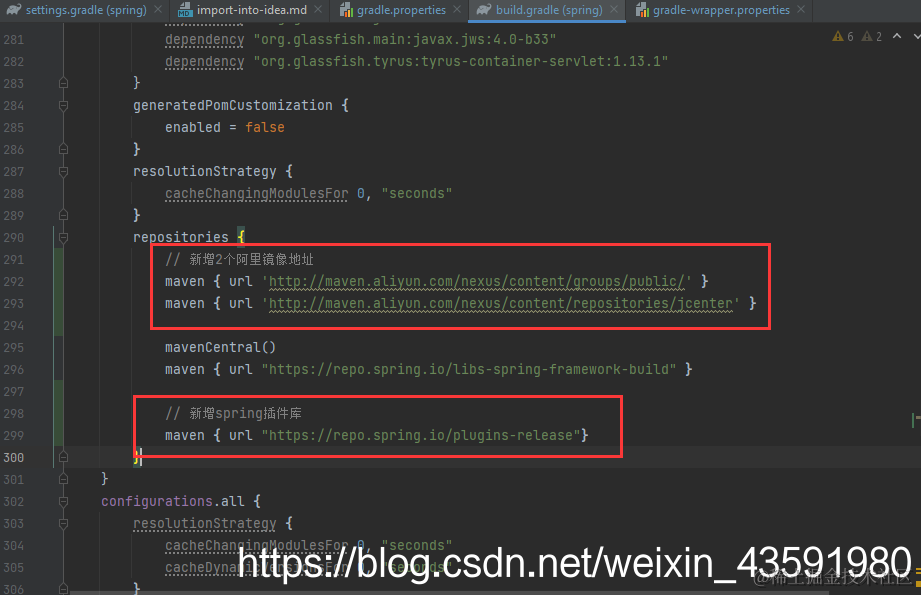Click the tyrus-container-servlet dependency string
Image resolution: width=921 pixels, height=595 pixels.
coord(460,61)
